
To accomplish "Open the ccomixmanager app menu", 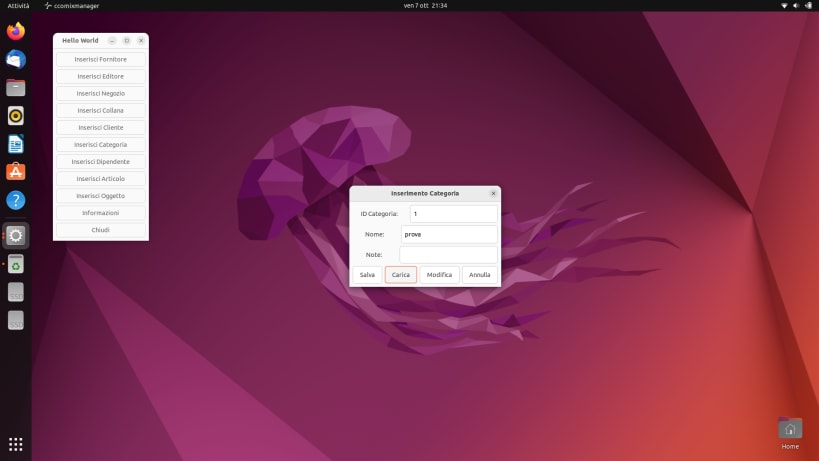I will point(72,6).
